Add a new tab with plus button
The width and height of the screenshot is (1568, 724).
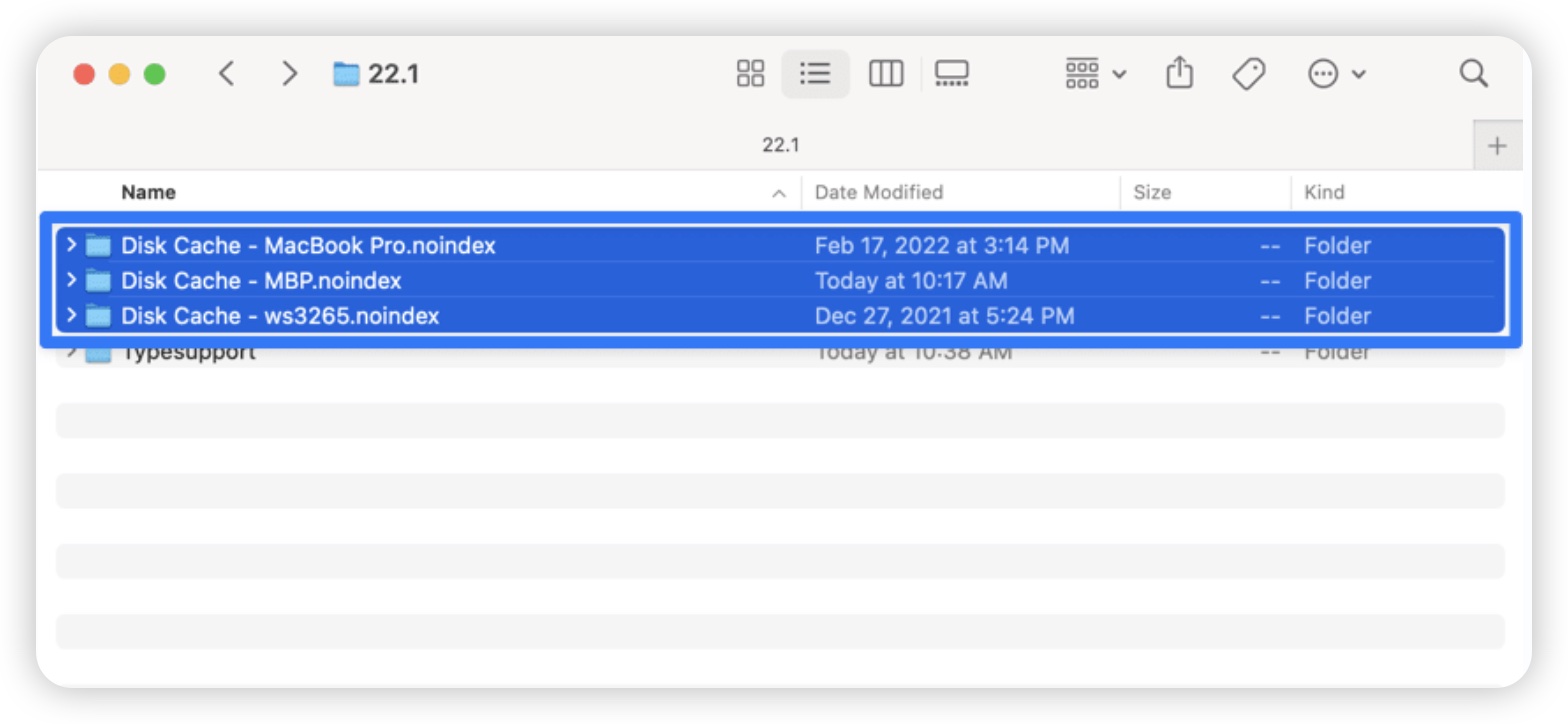tap(1497, 146)
